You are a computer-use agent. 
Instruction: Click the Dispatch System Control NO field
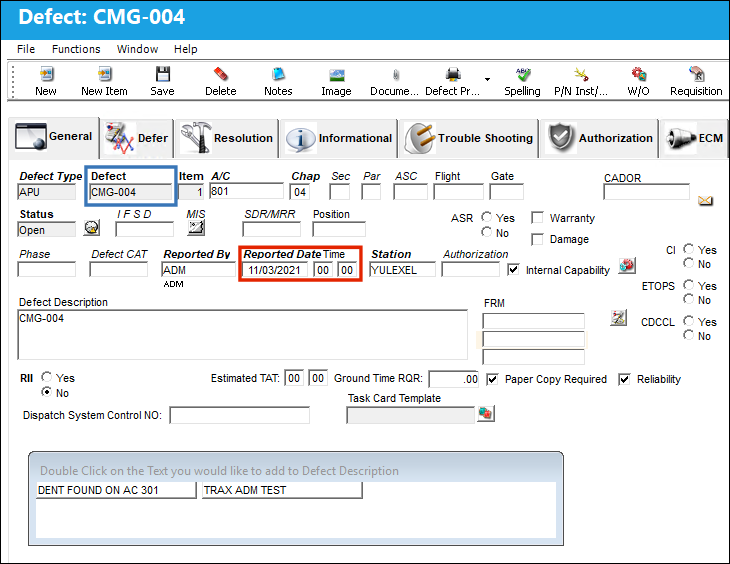(239, 415)
